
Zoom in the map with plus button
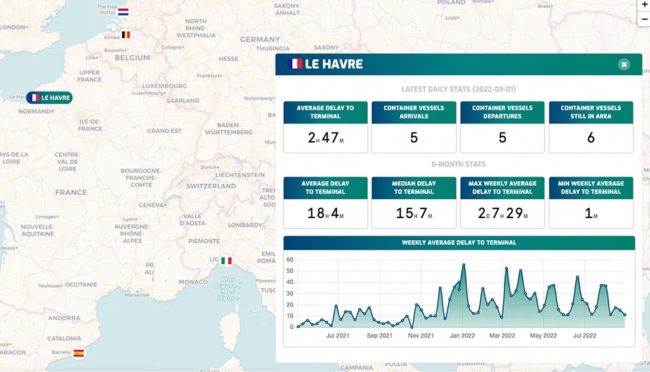pyautogui.click(x=644, y=5)
